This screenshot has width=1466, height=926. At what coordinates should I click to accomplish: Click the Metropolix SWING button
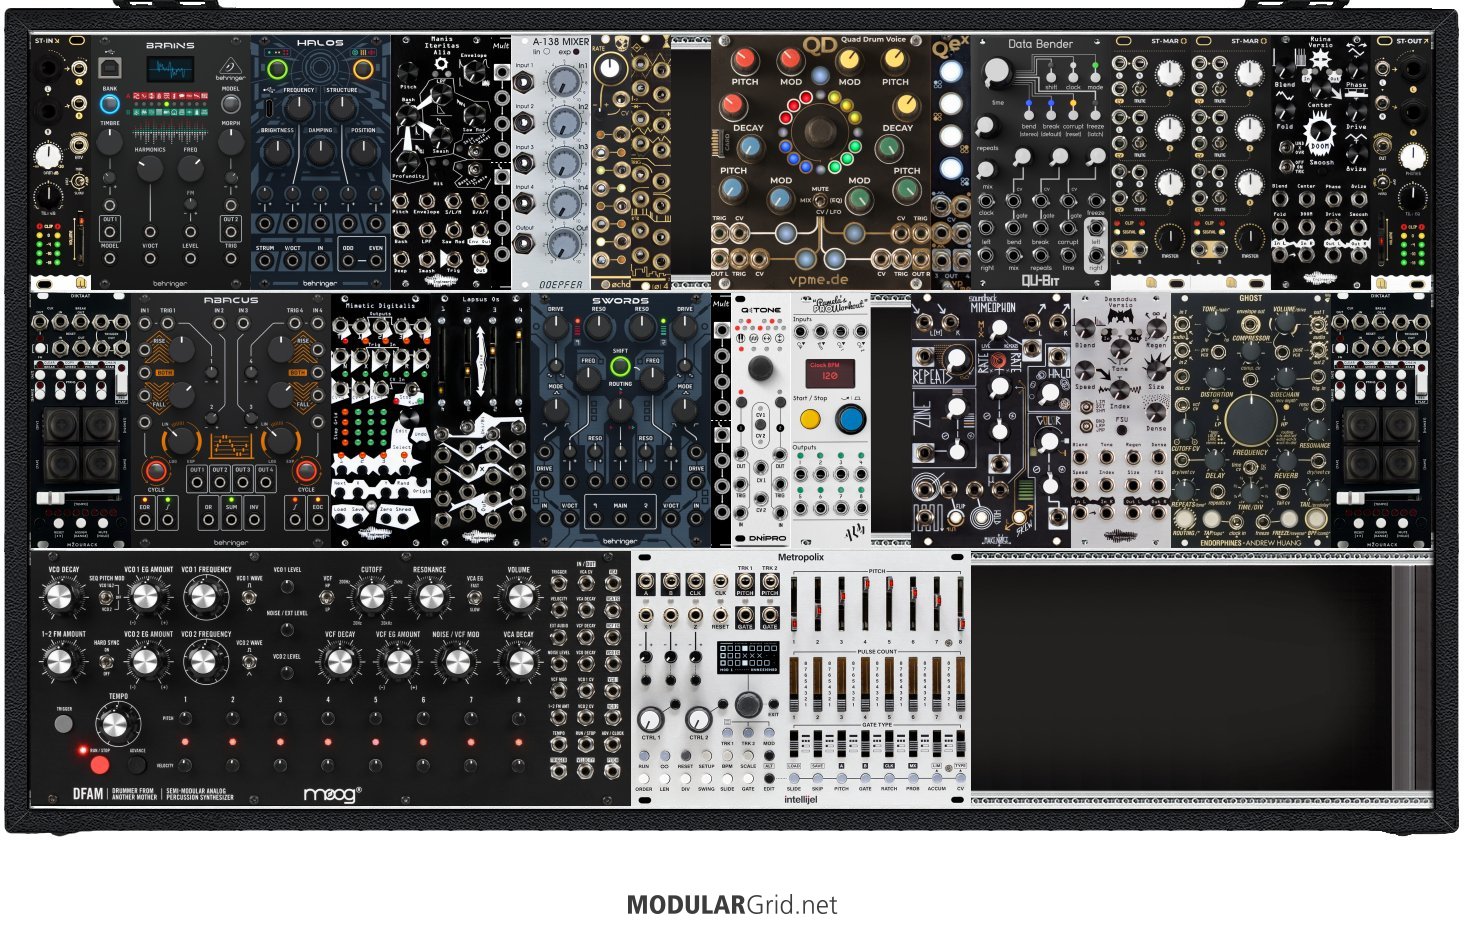[706, 779]
